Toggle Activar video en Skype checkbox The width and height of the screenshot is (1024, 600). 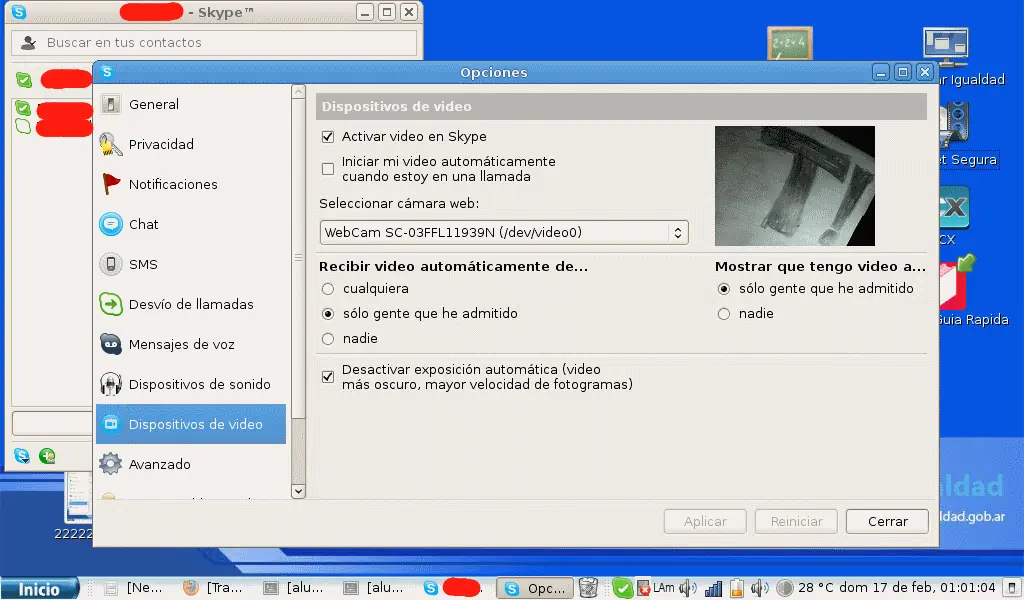point(327,137)
